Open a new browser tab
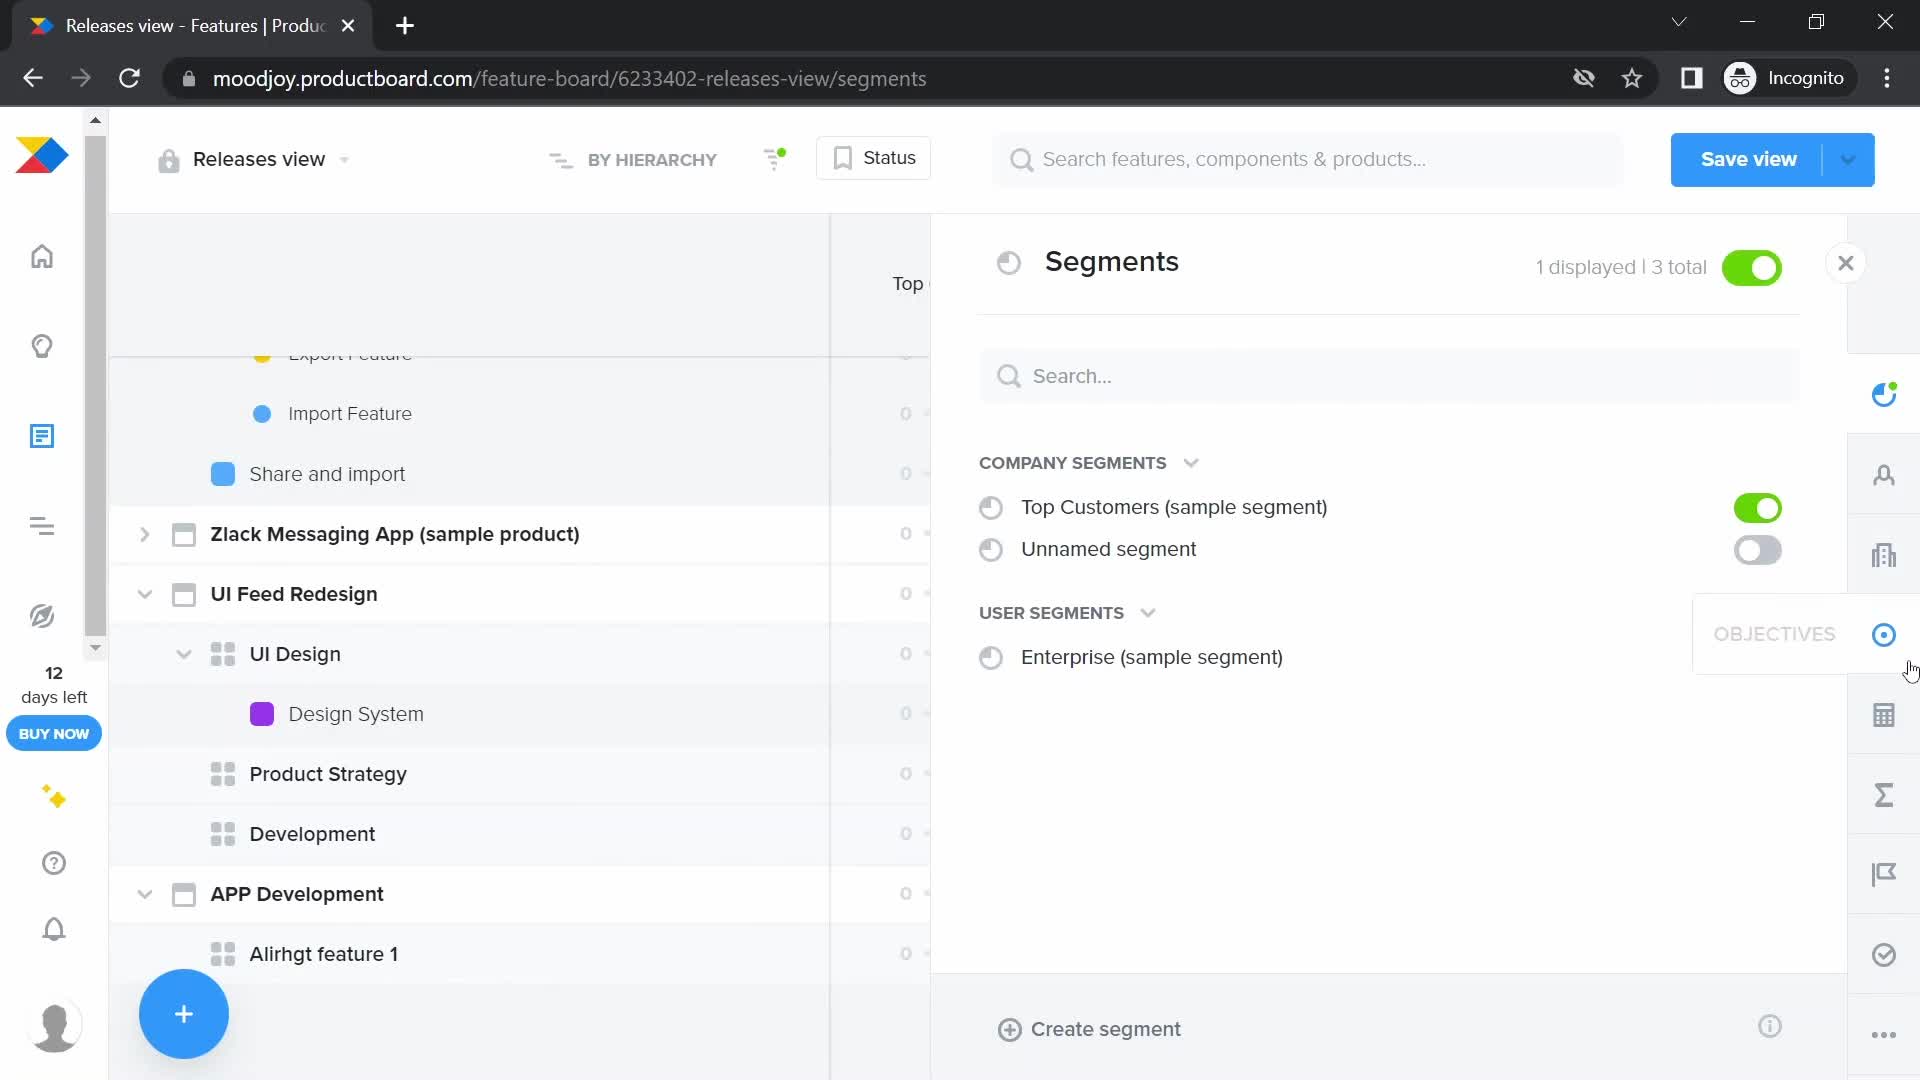 405,26
